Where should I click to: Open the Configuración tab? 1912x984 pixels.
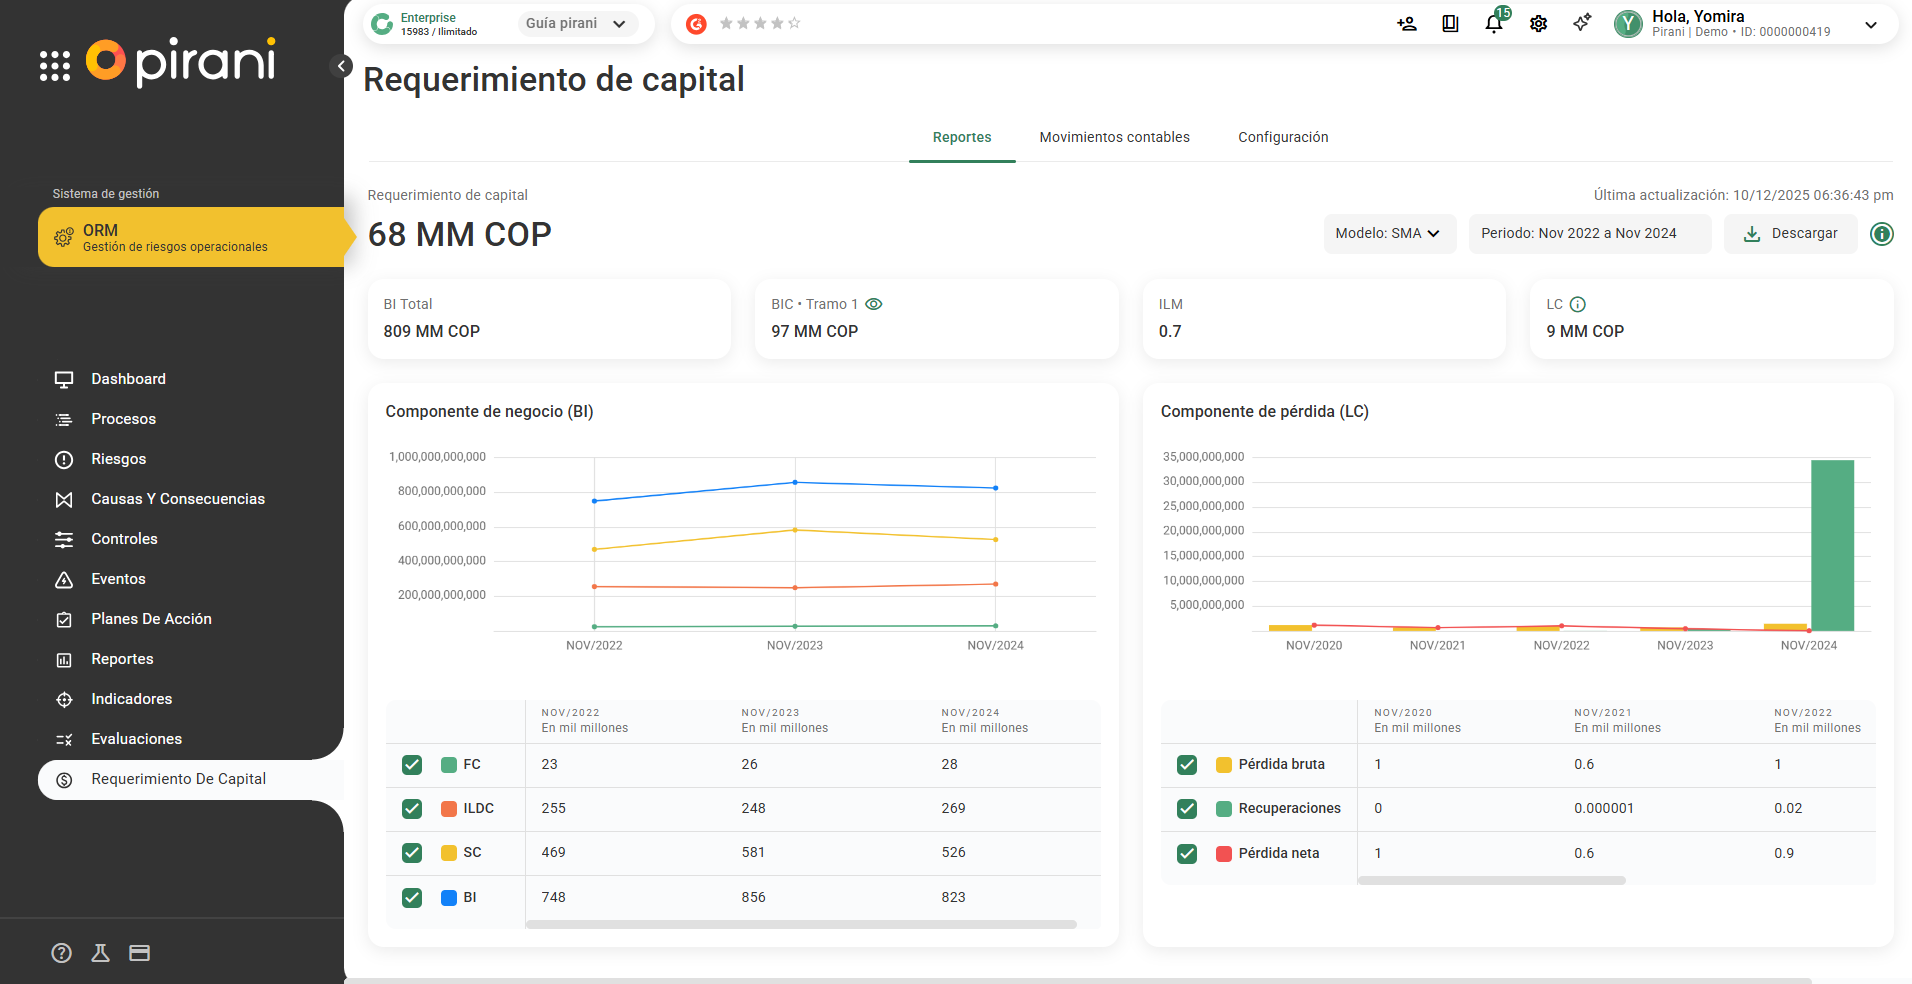click(x=1283, y=138)
